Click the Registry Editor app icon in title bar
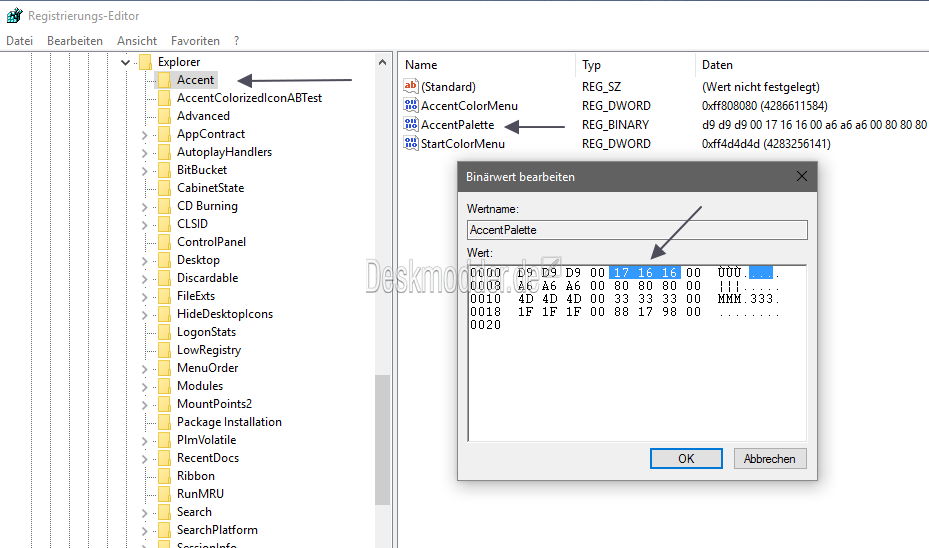This screenshot has height=548, width=929. click(x=14, y=15)
